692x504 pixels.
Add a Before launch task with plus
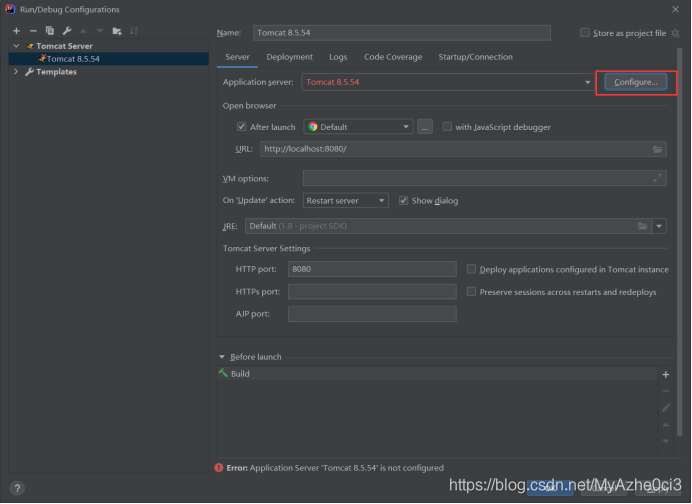(665, 374)
